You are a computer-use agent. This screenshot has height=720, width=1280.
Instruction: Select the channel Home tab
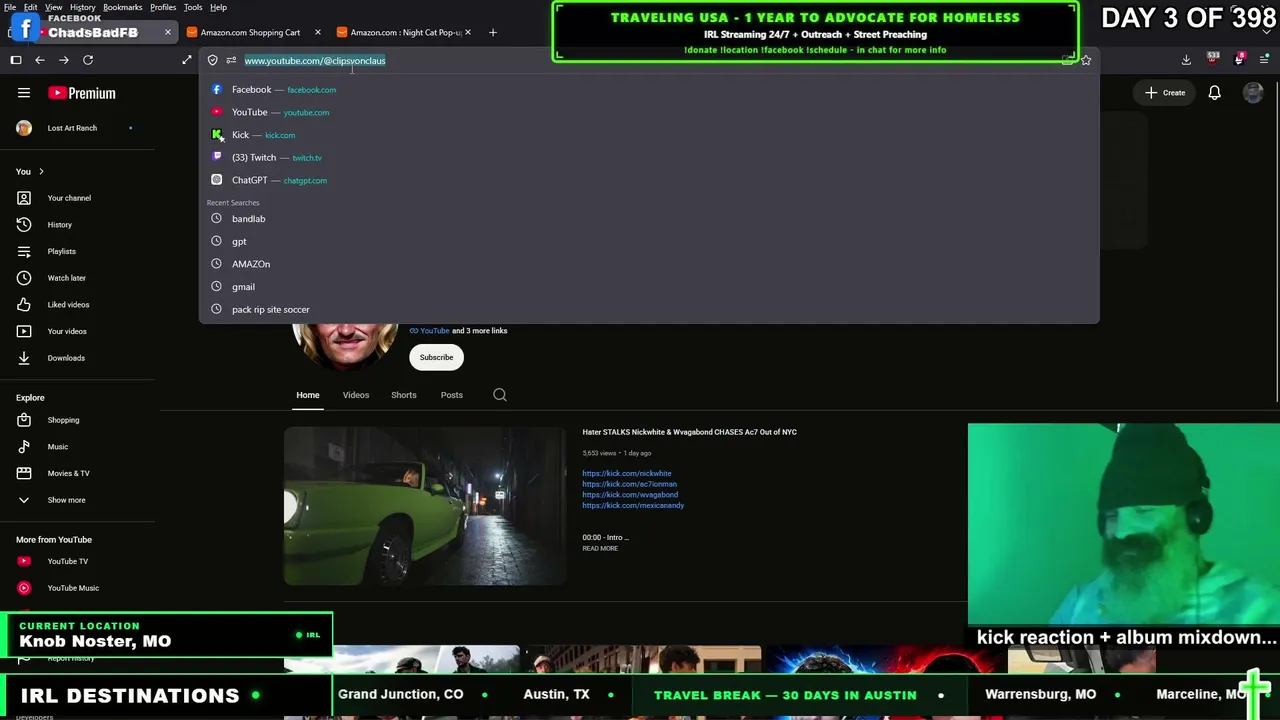(308, 395)
